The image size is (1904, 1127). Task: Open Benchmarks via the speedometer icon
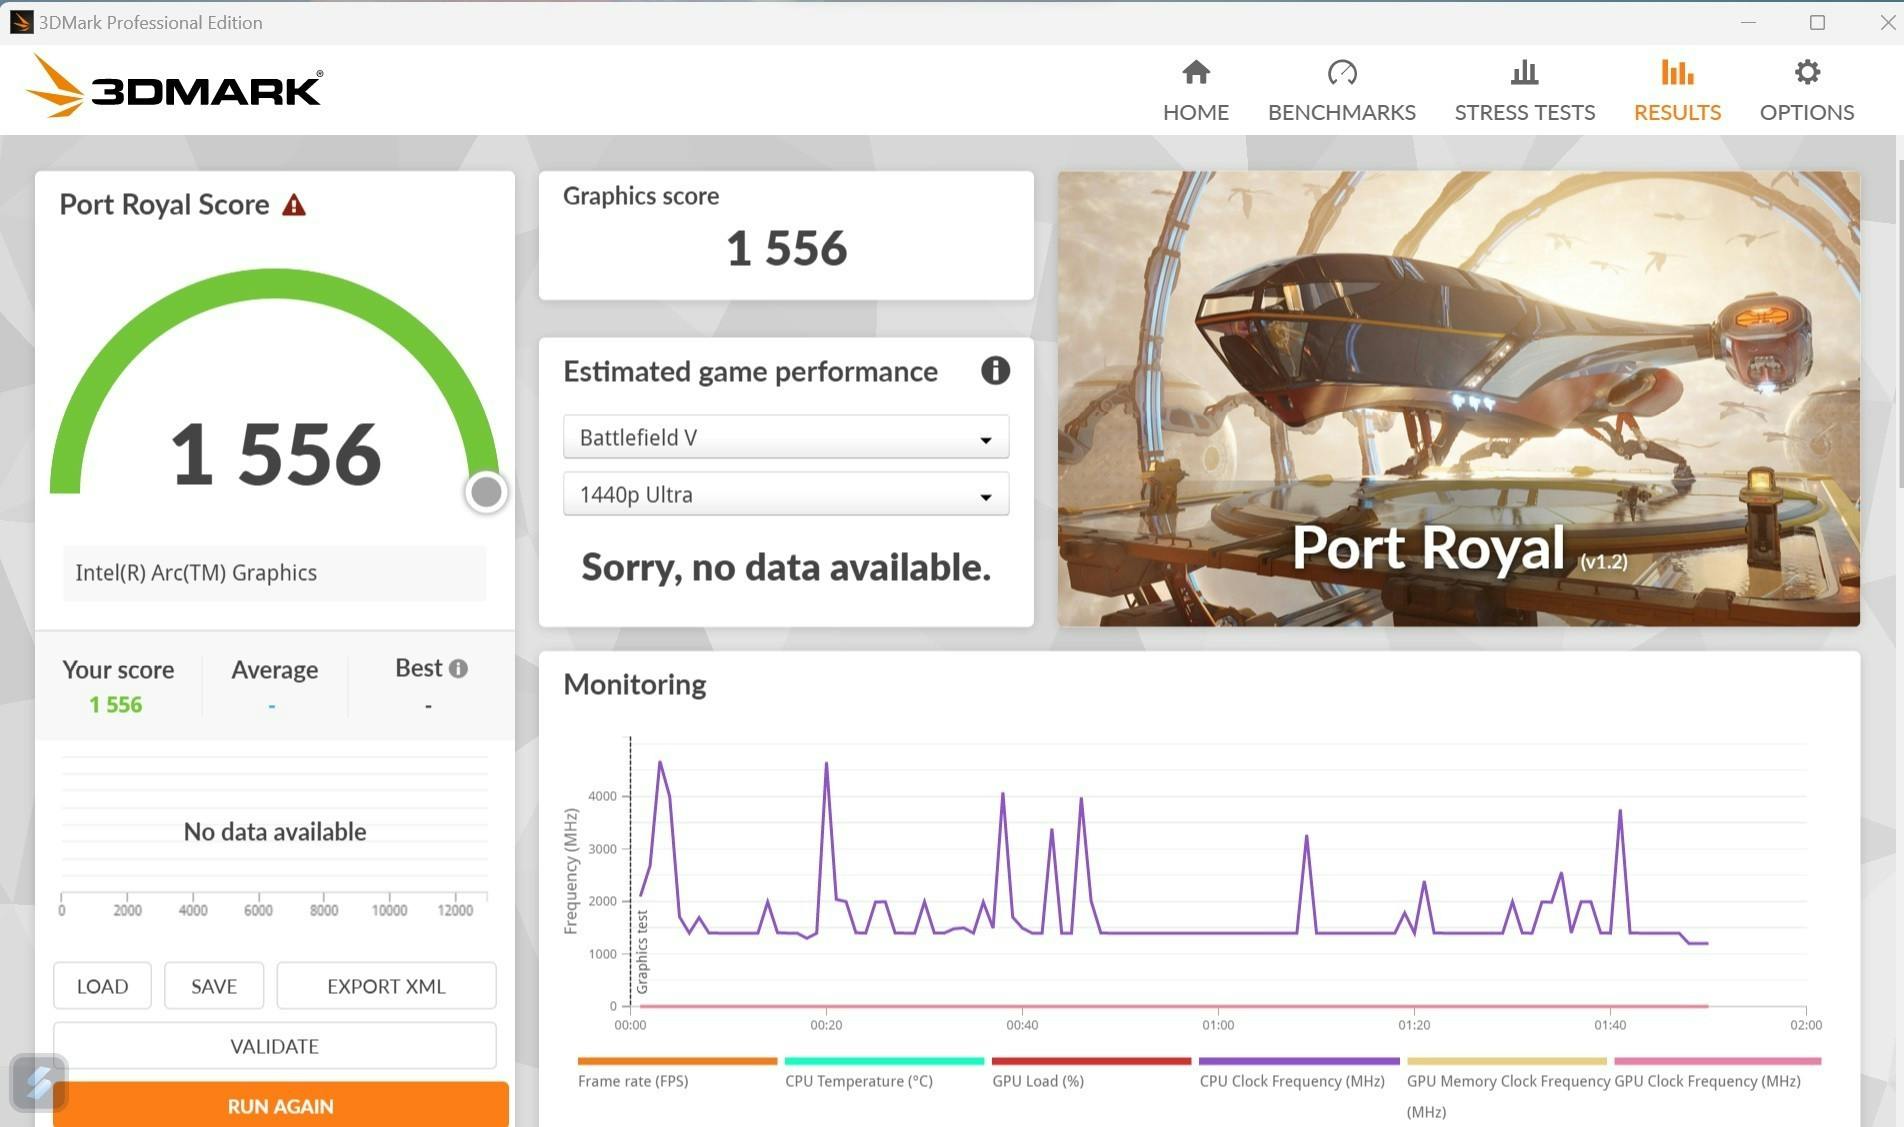(1341, 72)
